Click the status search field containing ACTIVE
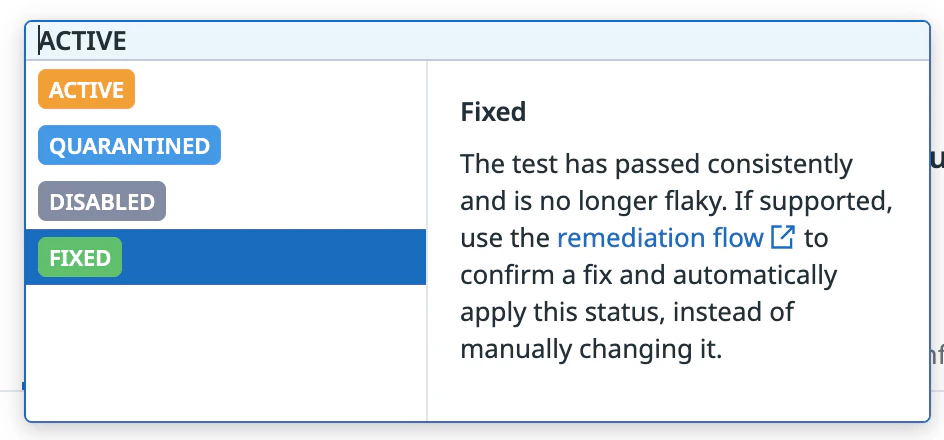944x440 pixels. [300, 41]
